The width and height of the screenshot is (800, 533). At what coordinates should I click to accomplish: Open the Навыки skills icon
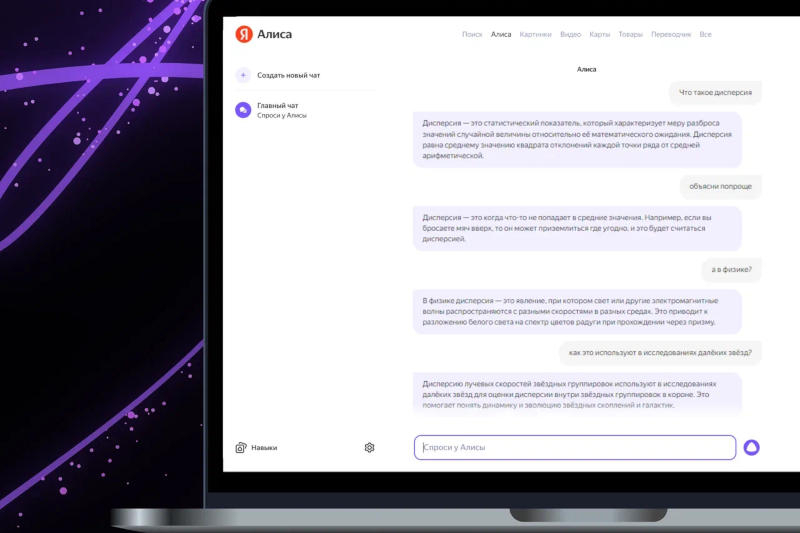point(241,448)
